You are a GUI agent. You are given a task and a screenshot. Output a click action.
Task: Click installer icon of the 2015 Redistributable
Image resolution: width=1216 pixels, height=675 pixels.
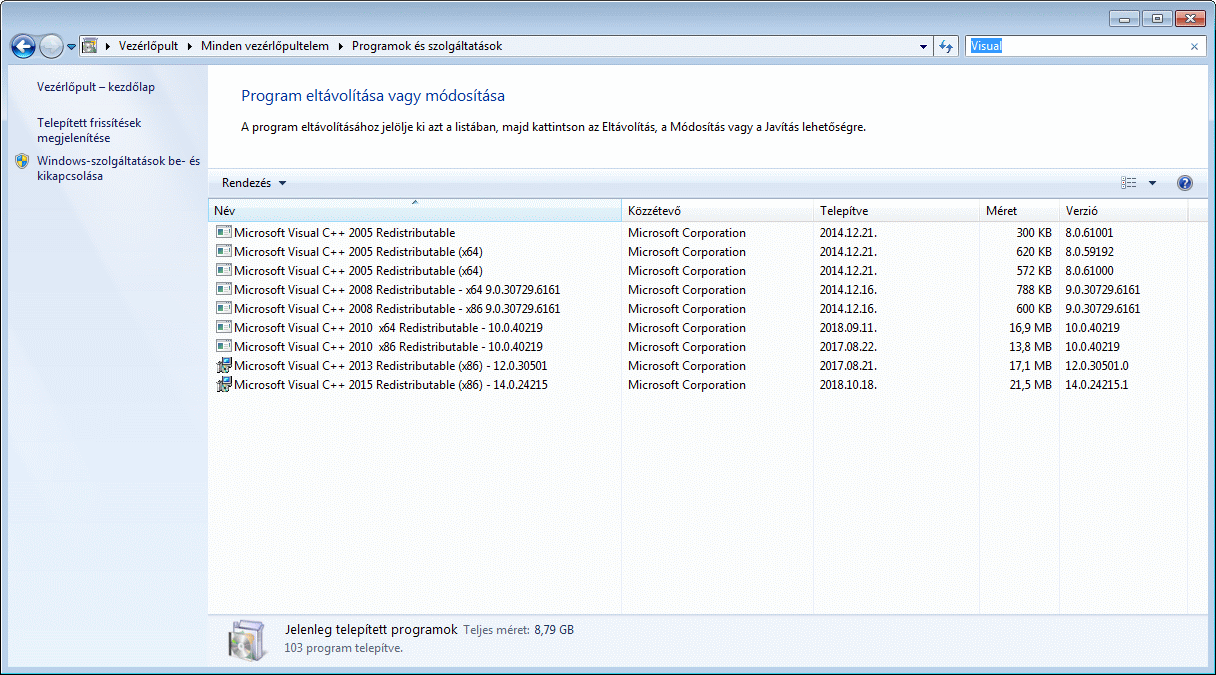(224, 384)
